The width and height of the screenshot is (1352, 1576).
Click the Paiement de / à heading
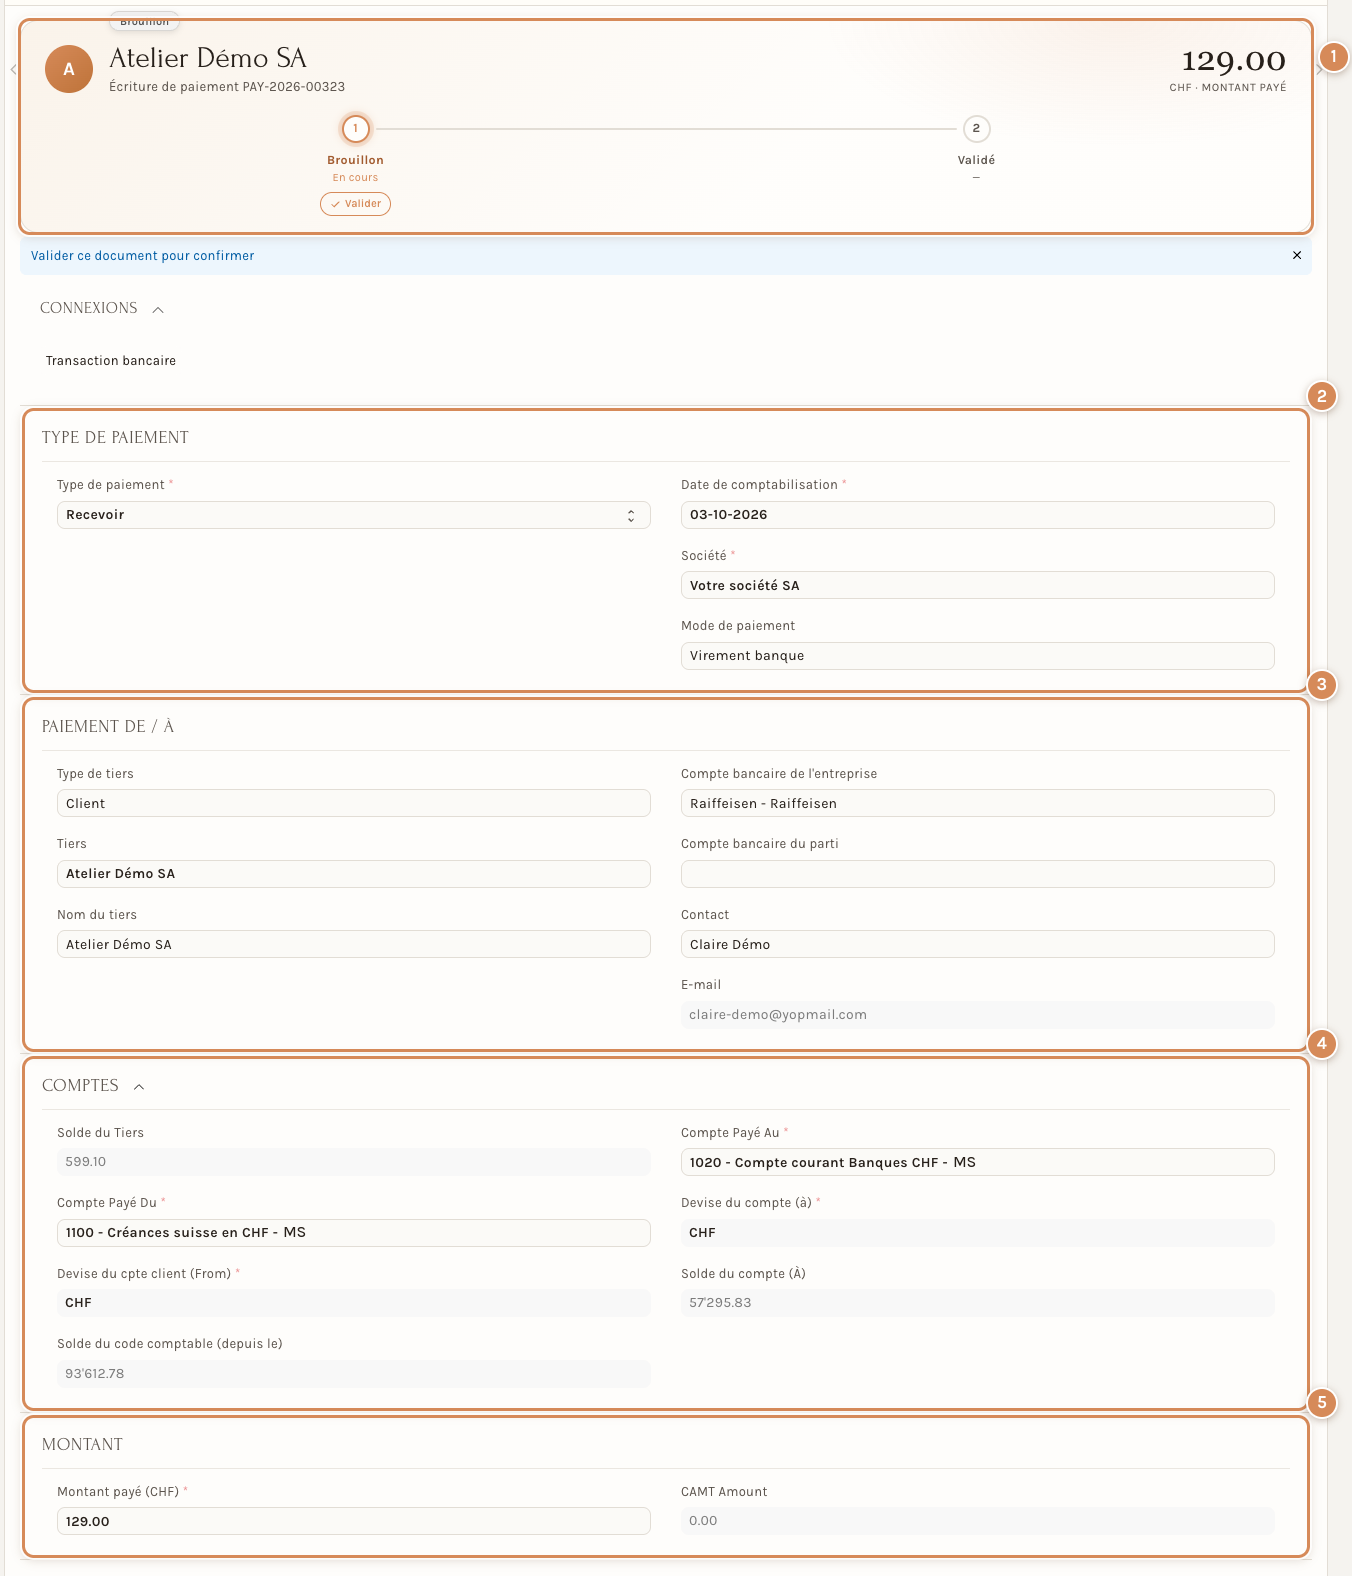coord(108,727)
